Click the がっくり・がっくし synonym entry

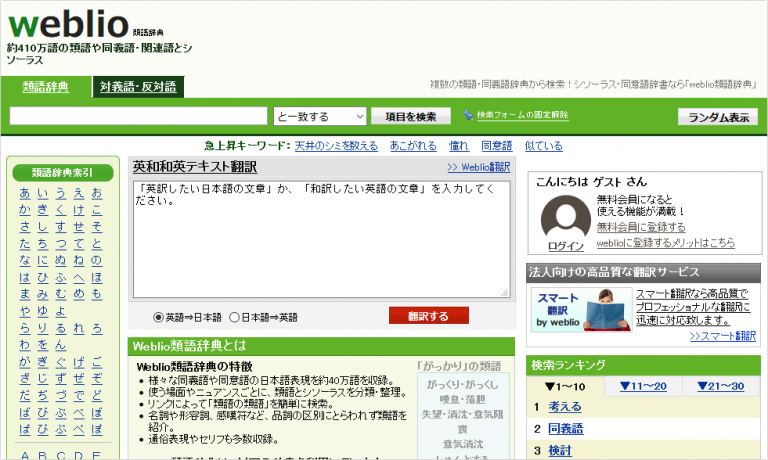(462, 385)
